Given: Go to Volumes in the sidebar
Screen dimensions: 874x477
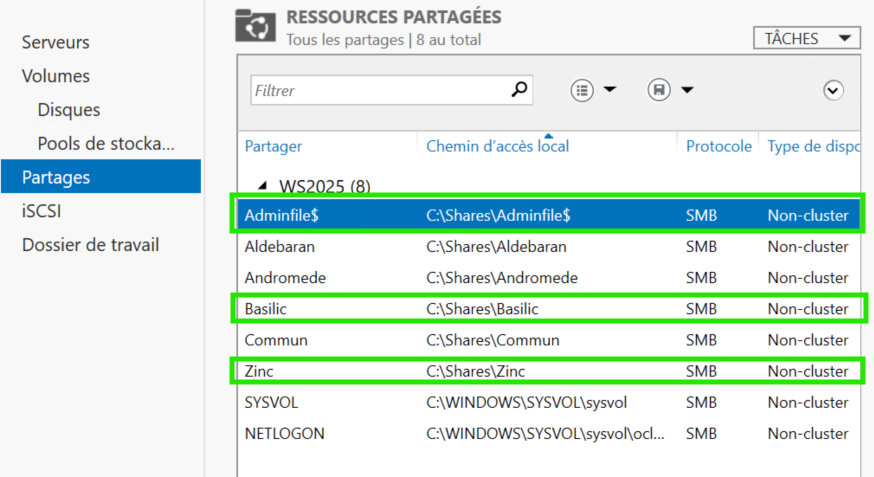Looking at the screenshot, I should pos(56,76).
